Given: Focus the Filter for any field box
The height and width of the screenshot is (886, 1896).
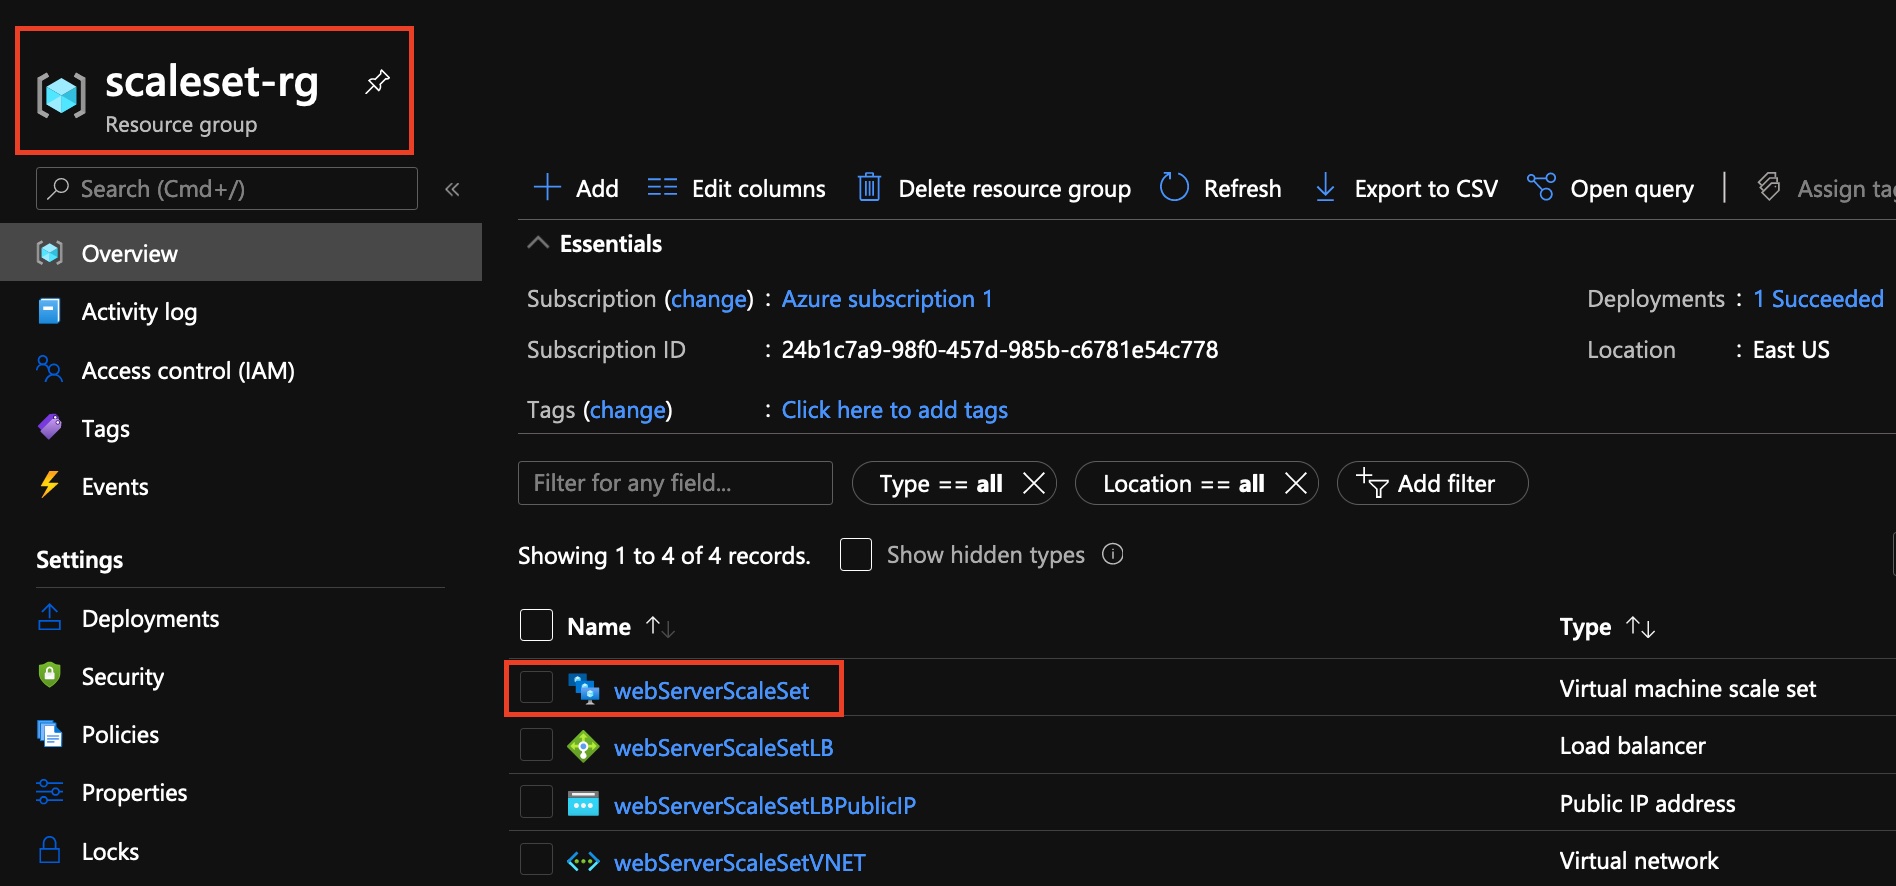Looking at the screenshot, I should [x=675, y=483].
